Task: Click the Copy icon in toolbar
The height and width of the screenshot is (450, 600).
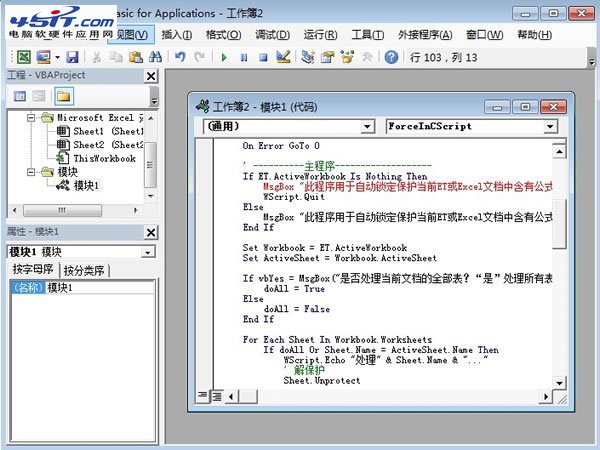Action: pos(116,57)
